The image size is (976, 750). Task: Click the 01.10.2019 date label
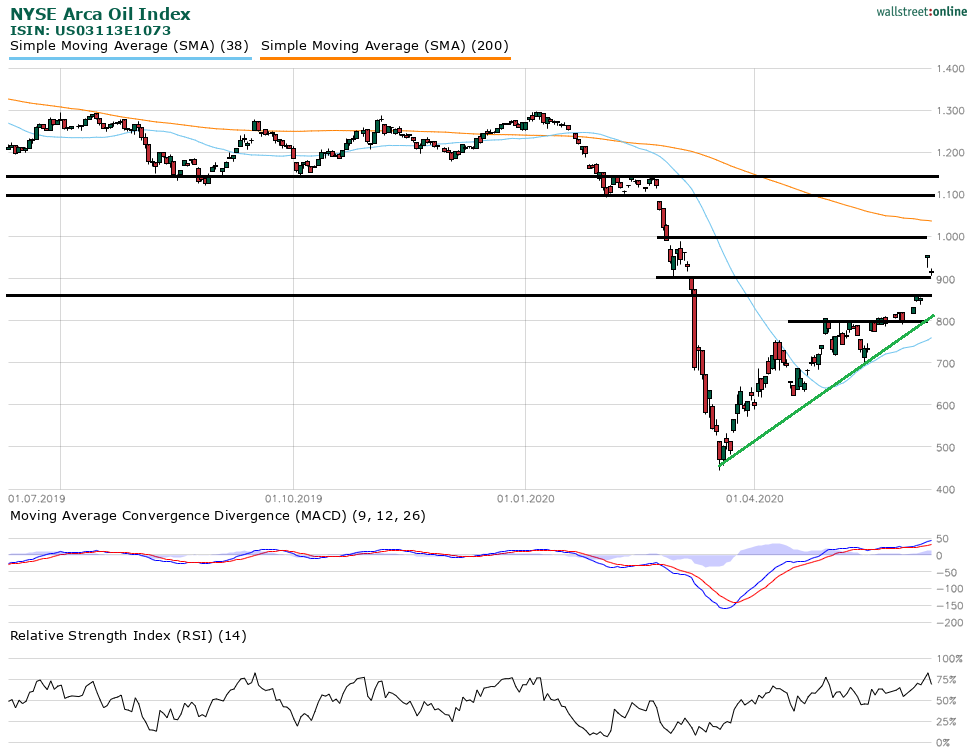point(293,497)
